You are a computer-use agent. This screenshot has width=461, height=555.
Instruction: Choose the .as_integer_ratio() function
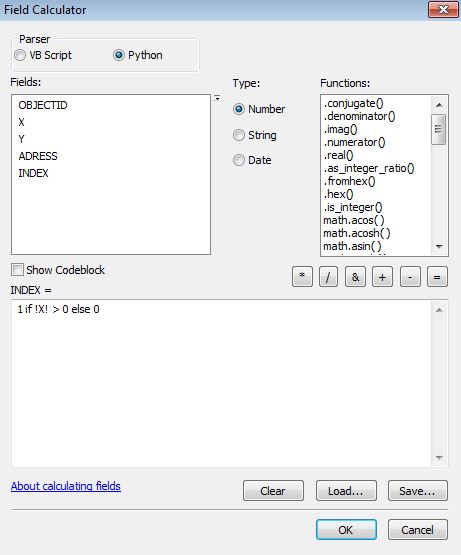[x=369, y=168]
